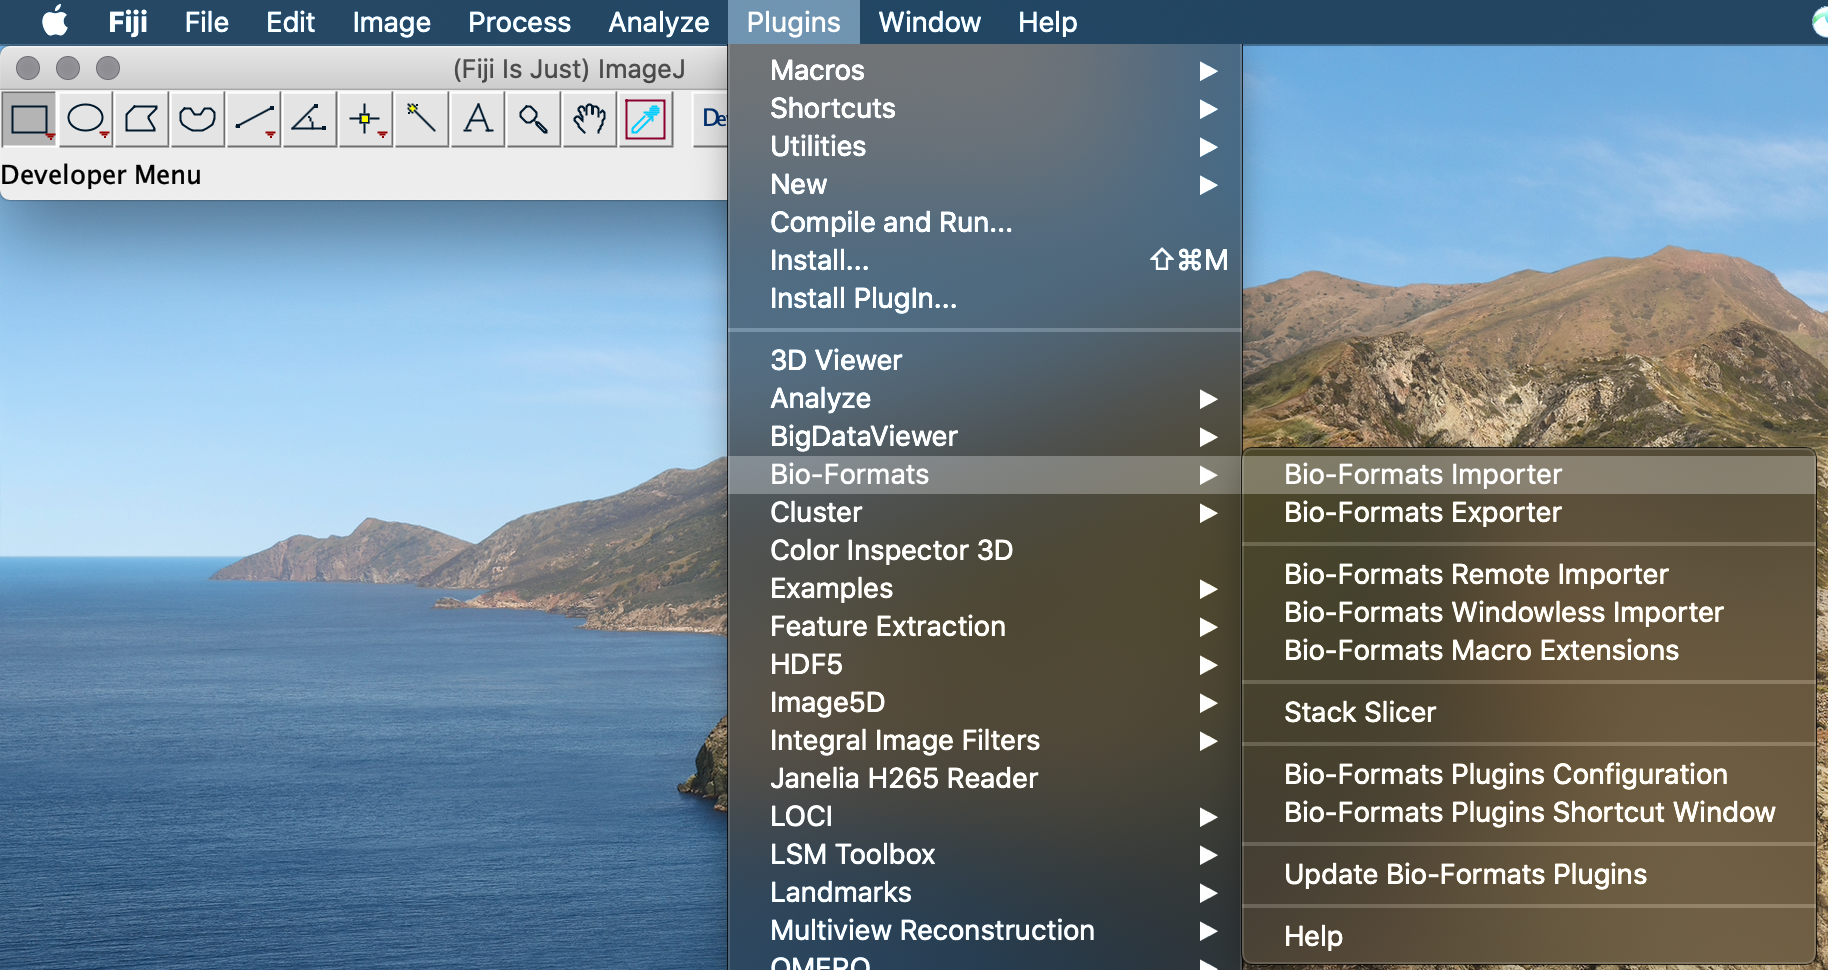Click Install PlugIn... menu entry
The width and height of the screenshot is (1828, 970).
(863, 299)
